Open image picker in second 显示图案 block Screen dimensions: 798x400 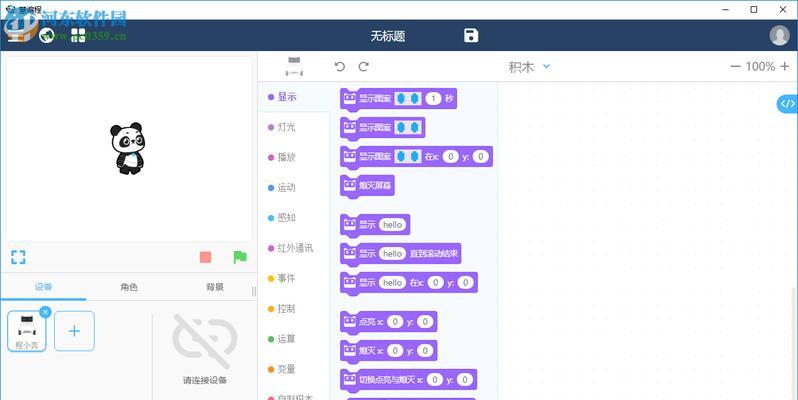pyautogui.click(x=408, y=127)
